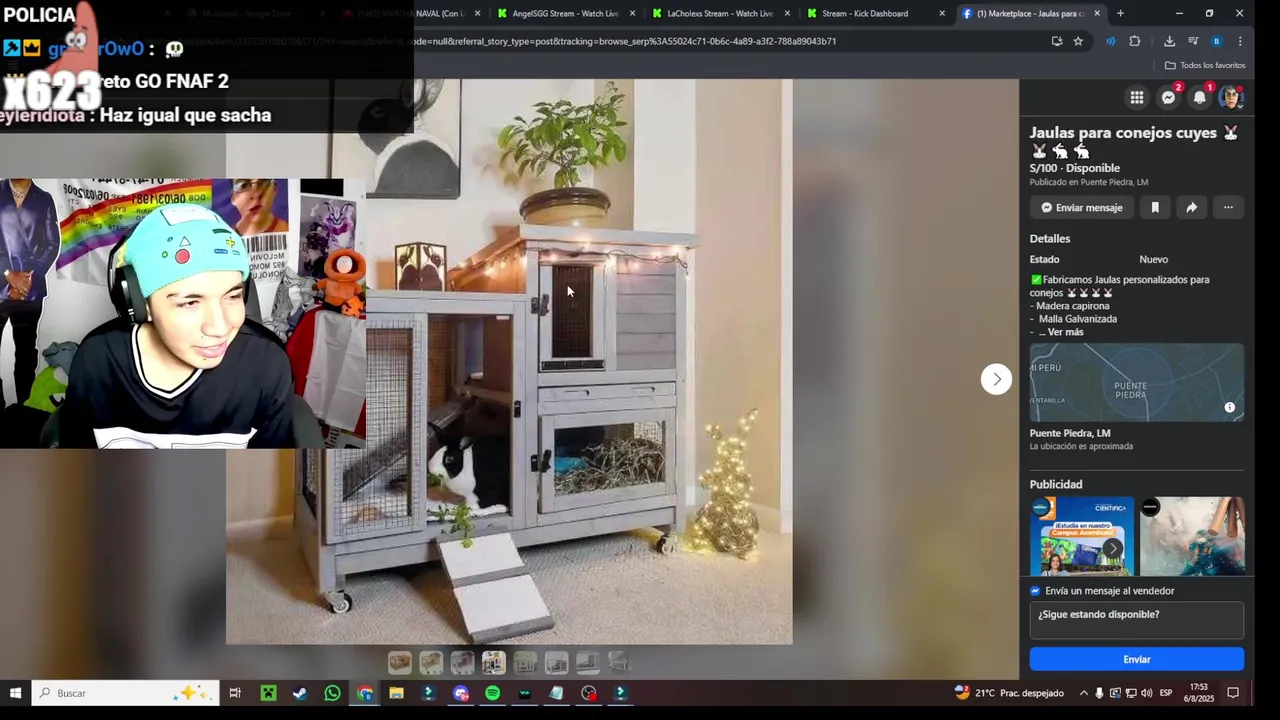Image resolution: width=1280 pixels, height=720 pixels.
Task: Open Todos los favoritos bookmarks folder
Action: 1205,65
